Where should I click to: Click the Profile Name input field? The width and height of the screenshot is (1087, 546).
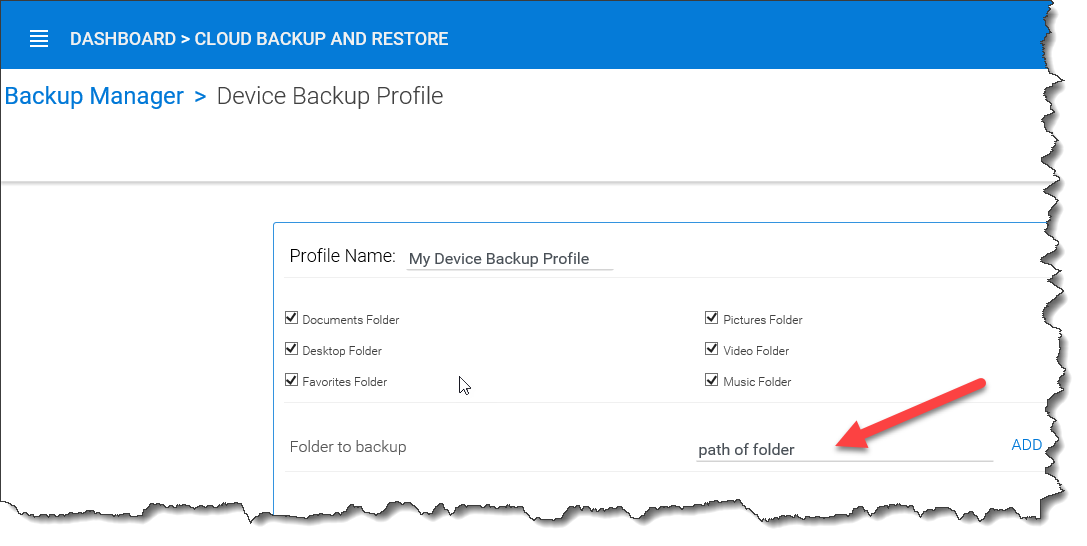point(510,258)
